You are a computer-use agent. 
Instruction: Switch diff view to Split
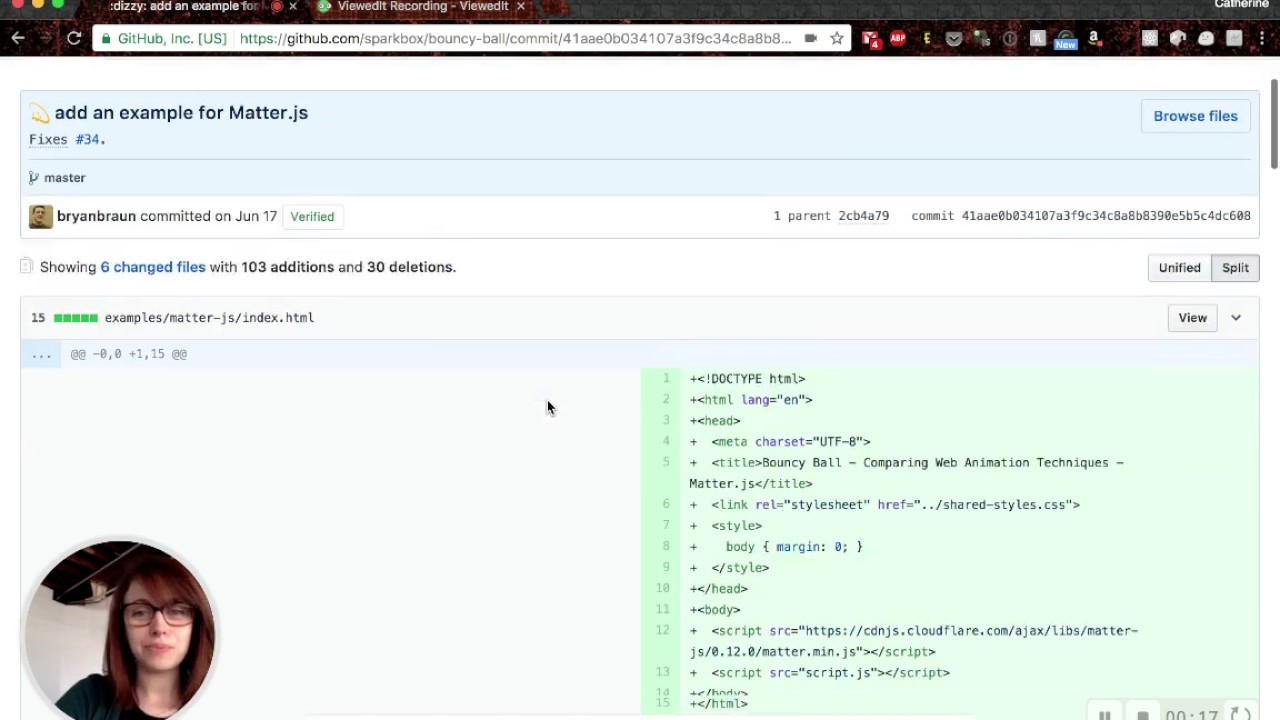coord(1235,268)
